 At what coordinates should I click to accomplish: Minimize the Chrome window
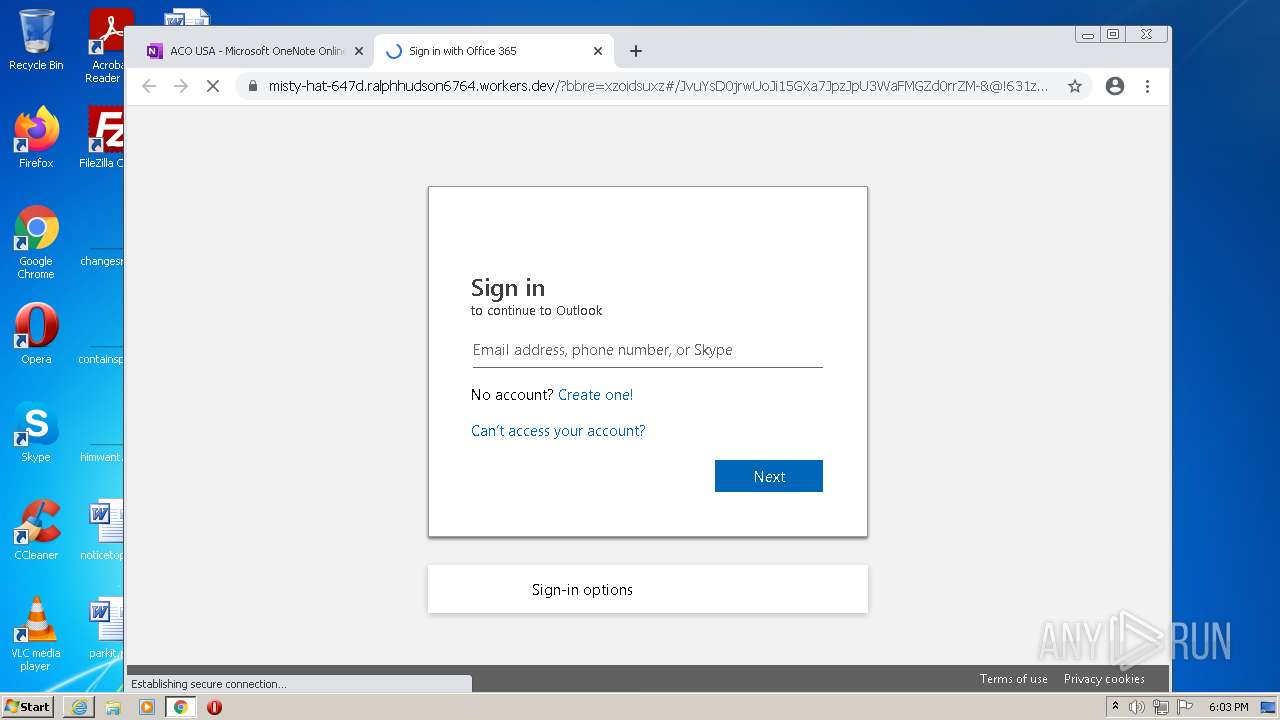1087,34
